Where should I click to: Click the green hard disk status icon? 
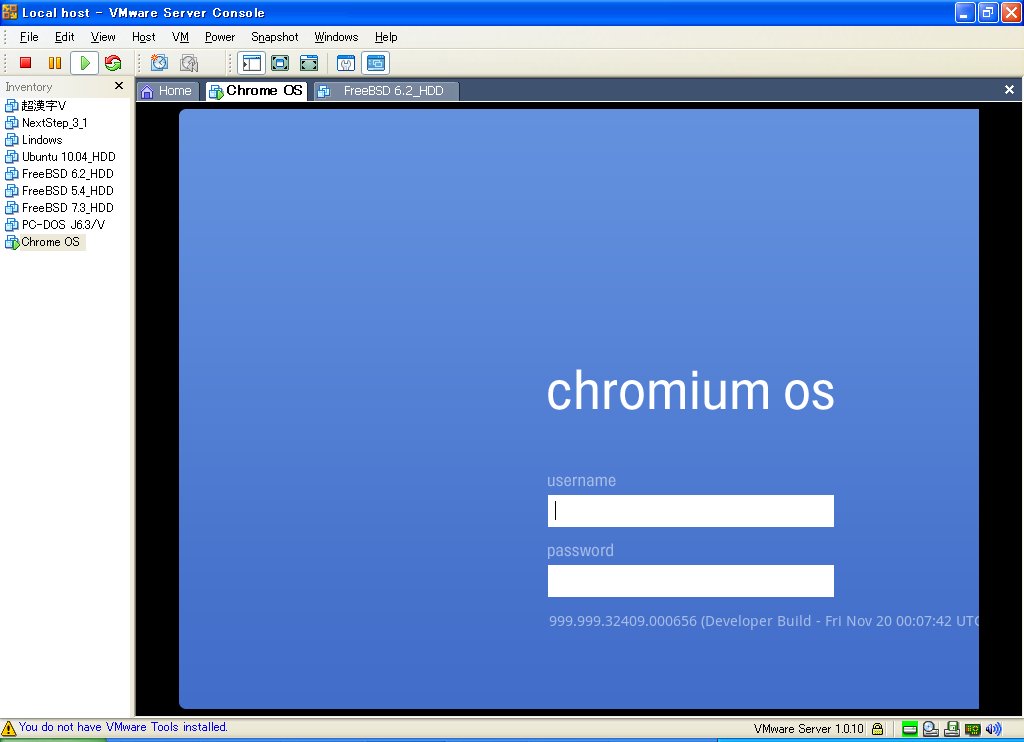[909, 729]
